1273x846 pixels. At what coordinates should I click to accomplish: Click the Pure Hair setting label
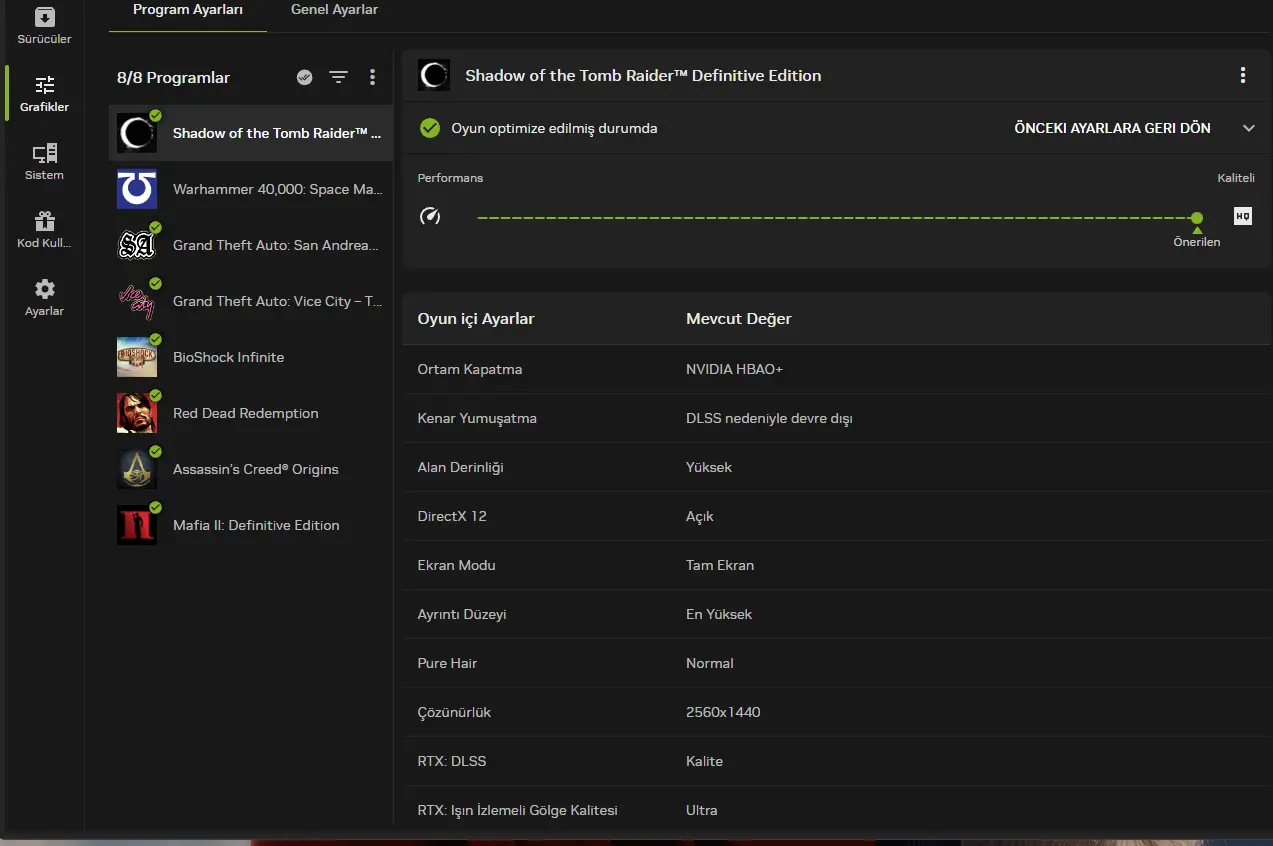pos(447,663)
